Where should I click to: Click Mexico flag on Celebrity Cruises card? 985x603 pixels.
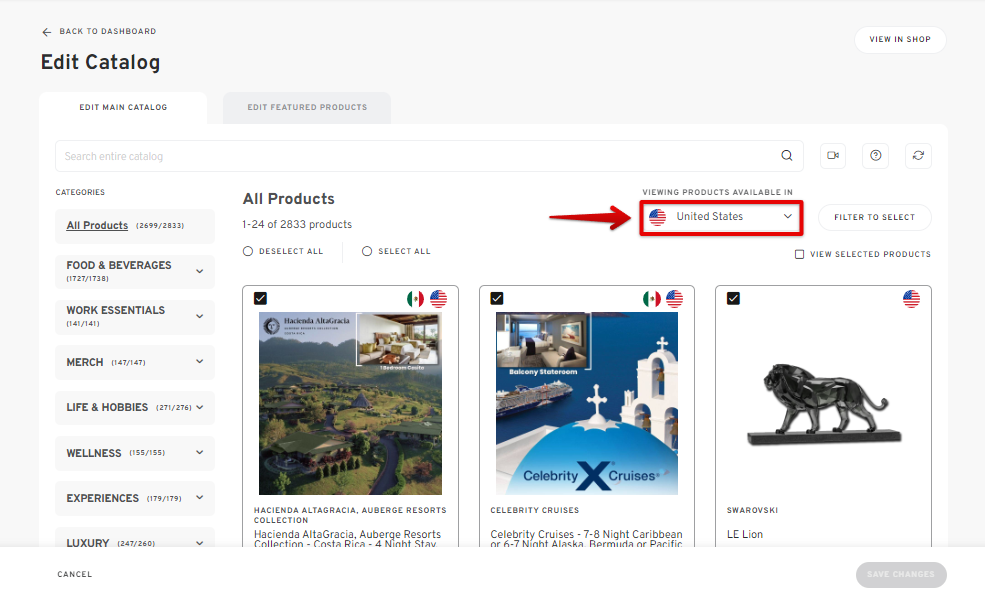[651, 299]
